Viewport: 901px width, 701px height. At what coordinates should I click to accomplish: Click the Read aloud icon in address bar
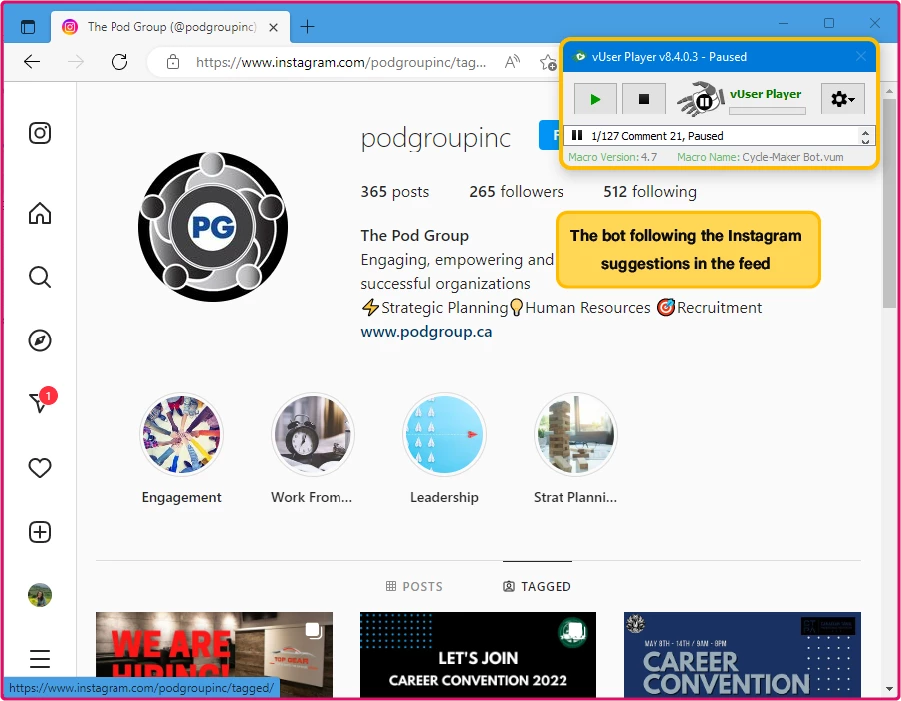[x=512, y=61]
